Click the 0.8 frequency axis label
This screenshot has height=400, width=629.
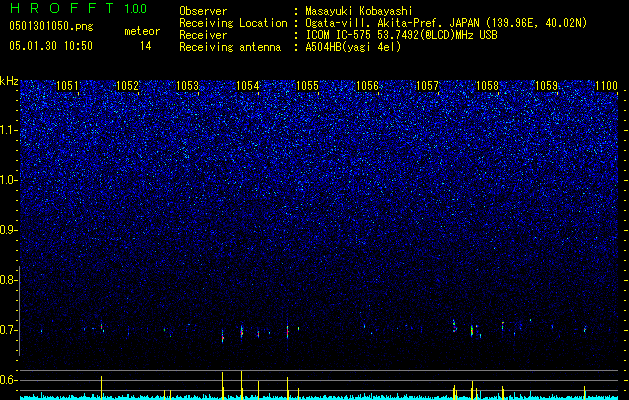tap(9, 280)
